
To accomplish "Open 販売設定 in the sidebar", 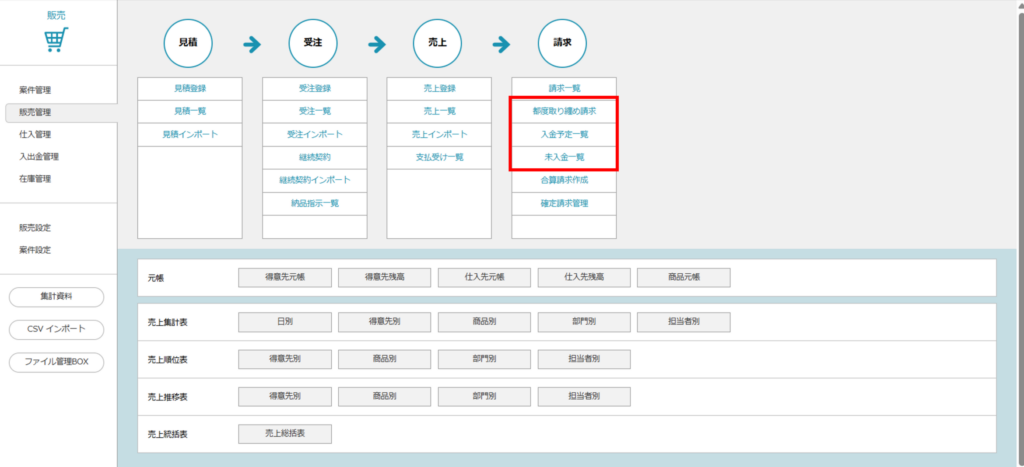I will click(x=35, y=228).
